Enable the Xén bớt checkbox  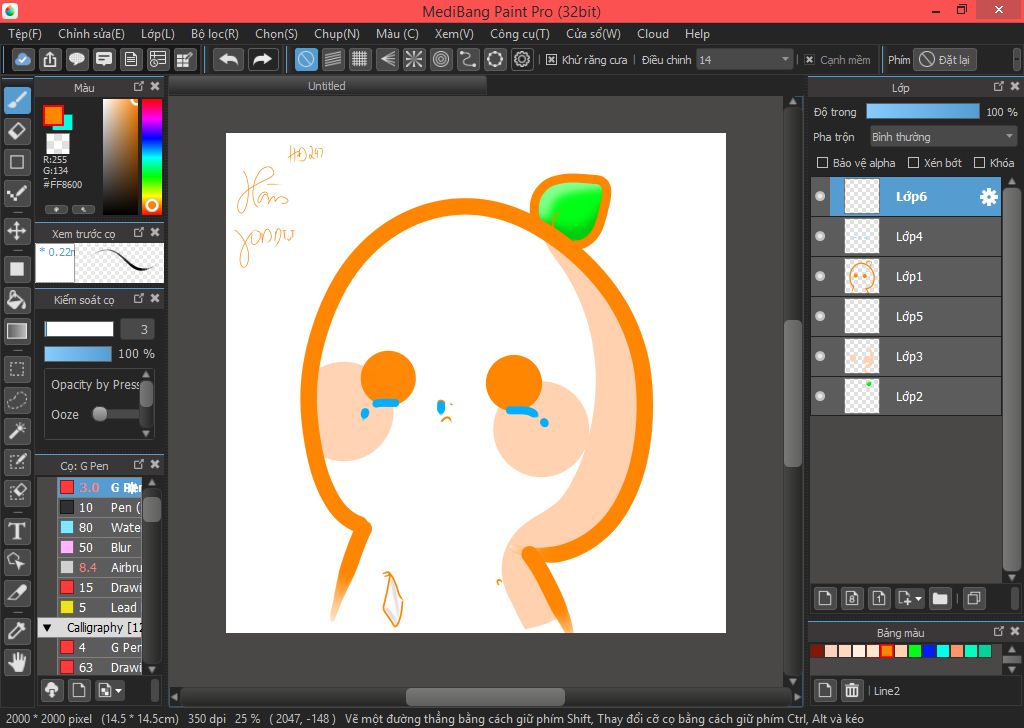point(914,163)
